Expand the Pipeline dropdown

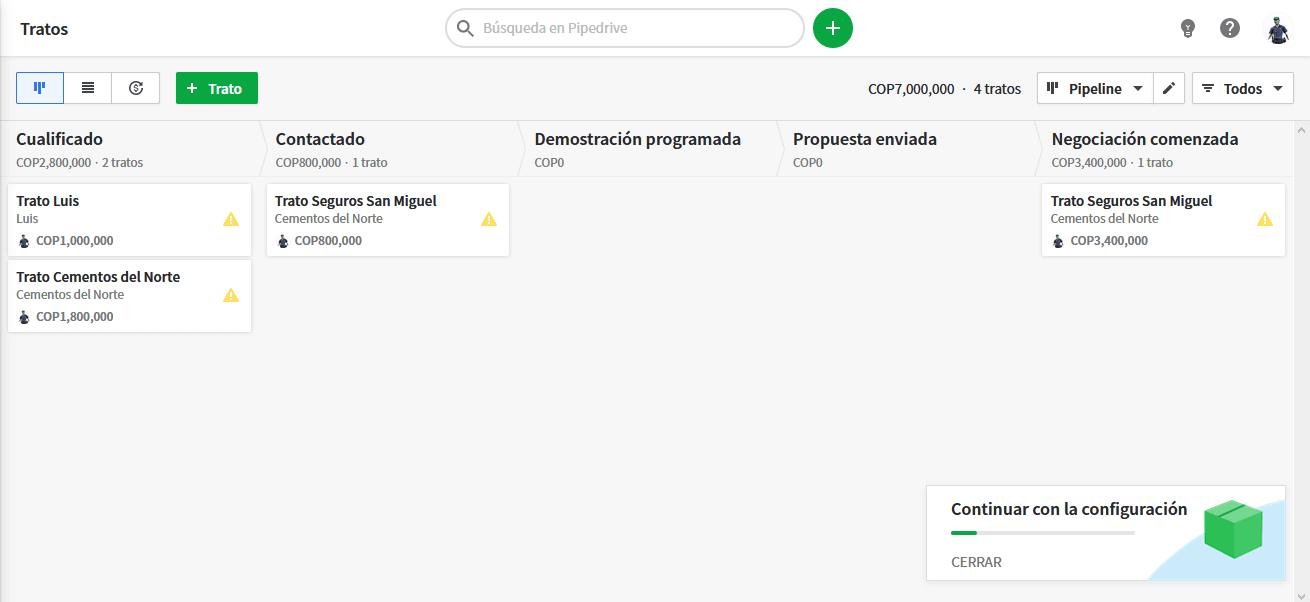1095,88
